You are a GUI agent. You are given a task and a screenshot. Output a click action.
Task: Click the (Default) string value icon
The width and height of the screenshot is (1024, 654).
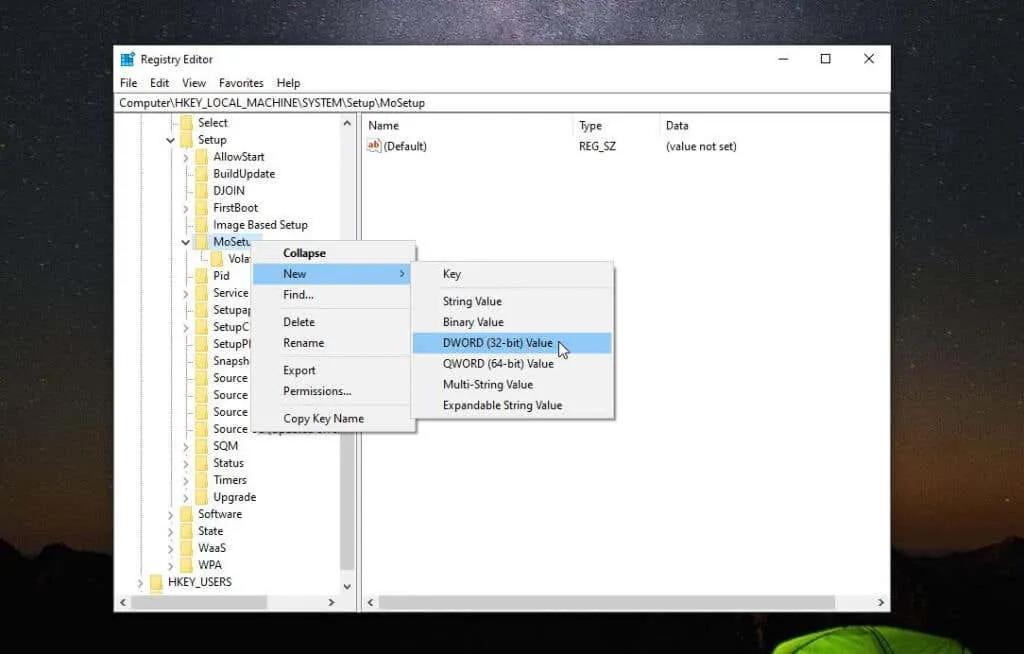click(374, 146)
